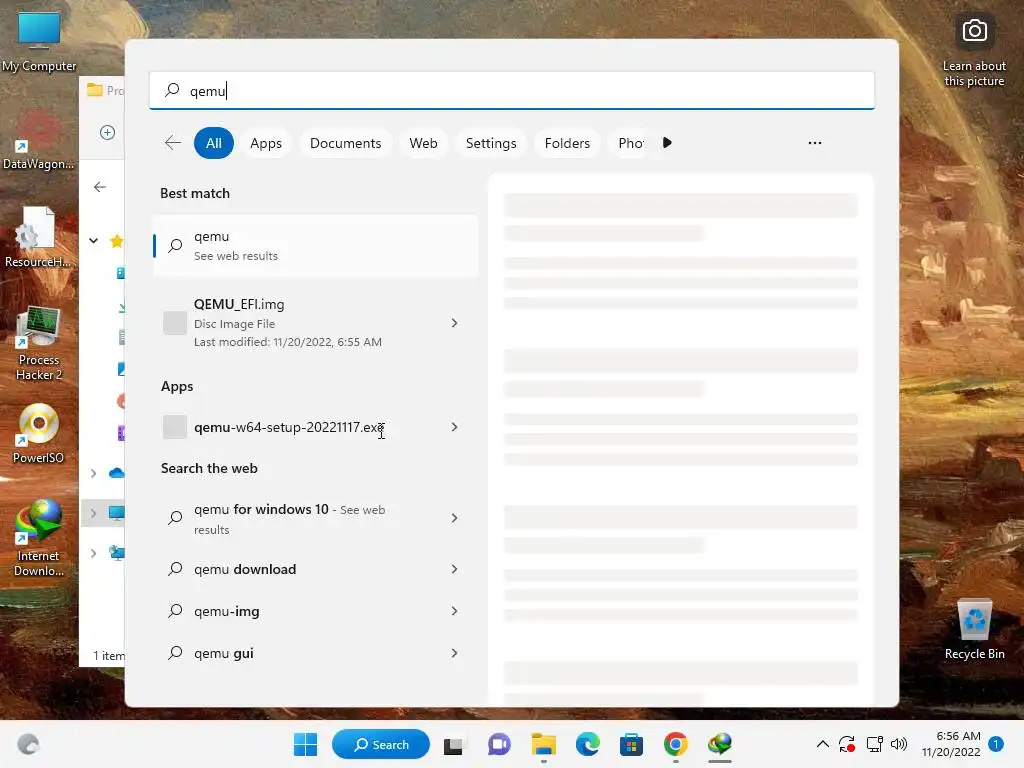Viewport: 1024px width, 768px height.
Task: Switch to Folders filter tab
Action: coord(567,143)
